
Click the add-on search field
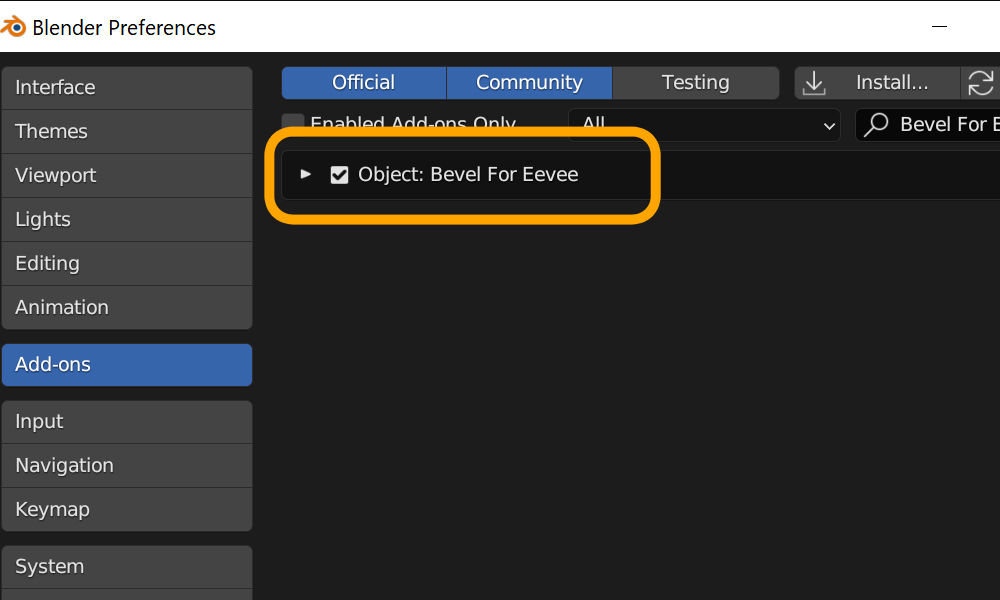tap(928, 124)
